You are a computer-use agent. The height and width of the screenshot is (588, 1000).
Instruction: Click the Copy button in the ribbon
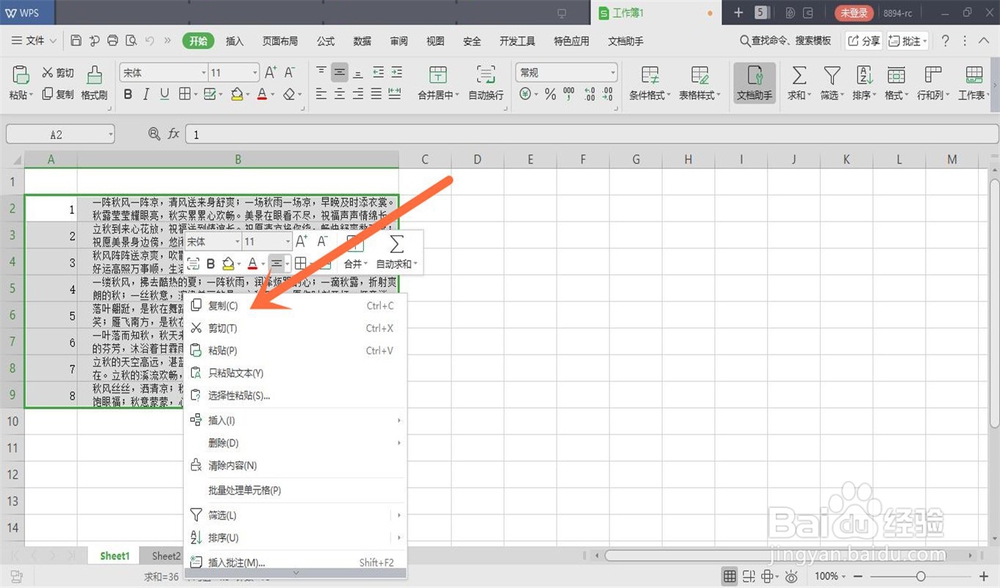point(57,94)
